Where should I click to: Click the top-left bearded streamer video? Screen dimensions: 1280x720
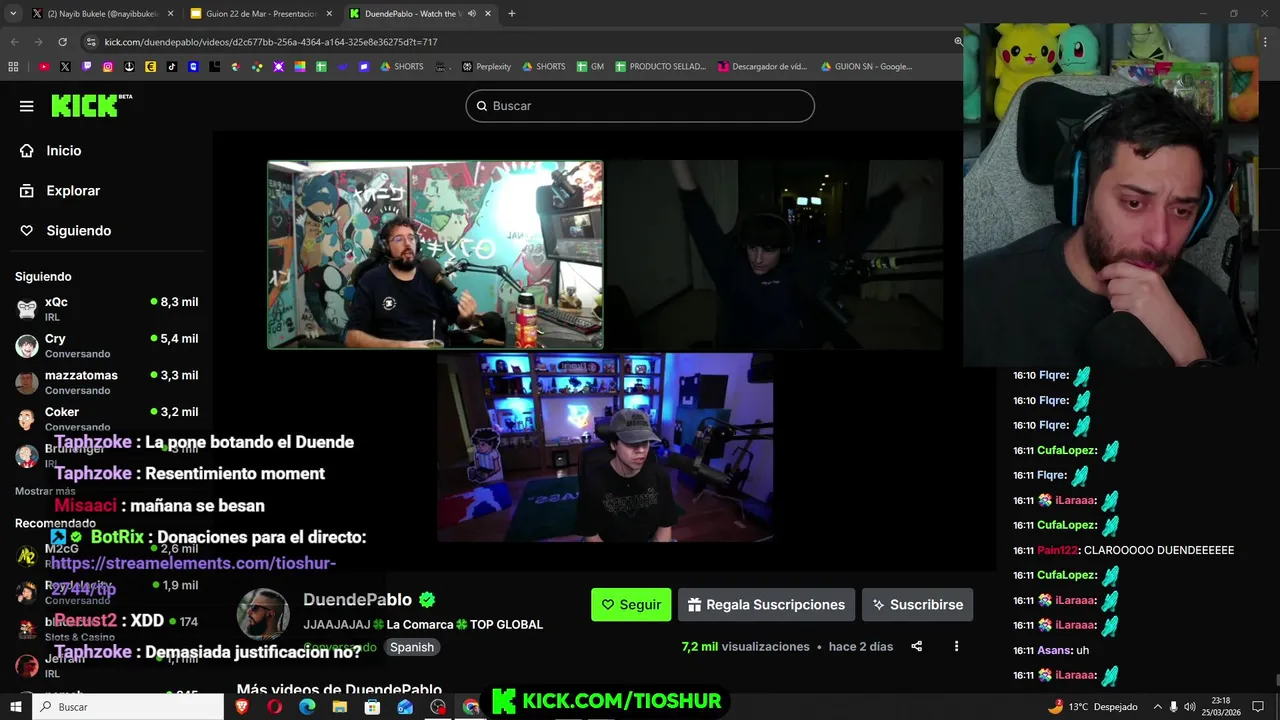[x=435, y=255]
